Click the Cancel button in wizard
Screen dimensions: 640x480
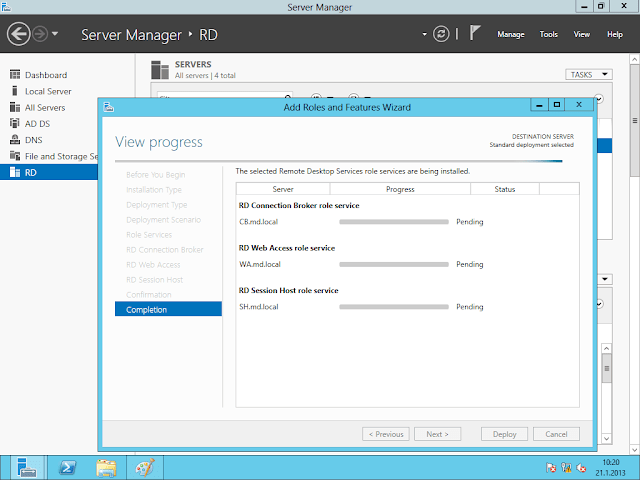[556, 434]
